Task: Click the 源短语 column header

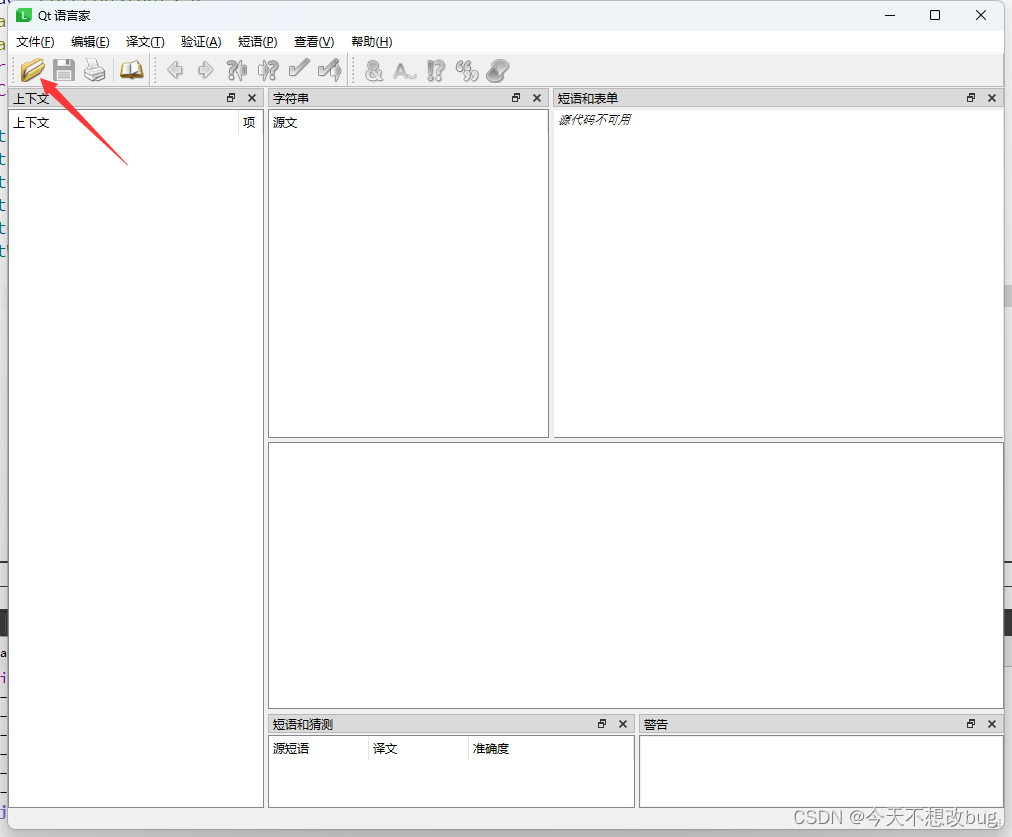Action: coord(319,749)
